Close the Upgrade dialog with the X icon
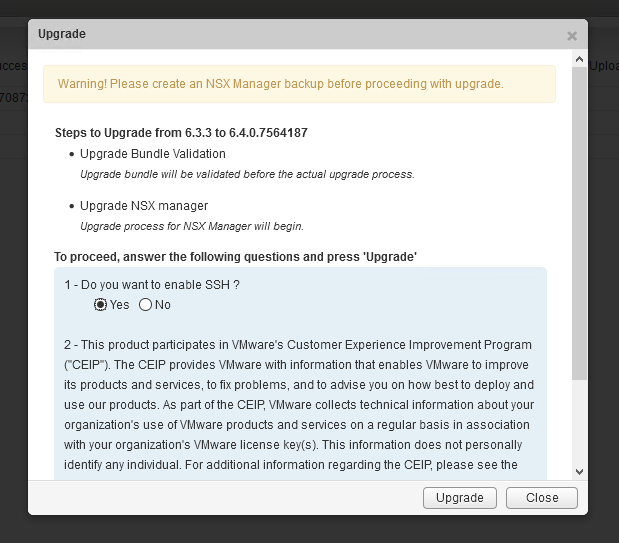The width and height of the screenshot is (619, 543). click(572, 36)
